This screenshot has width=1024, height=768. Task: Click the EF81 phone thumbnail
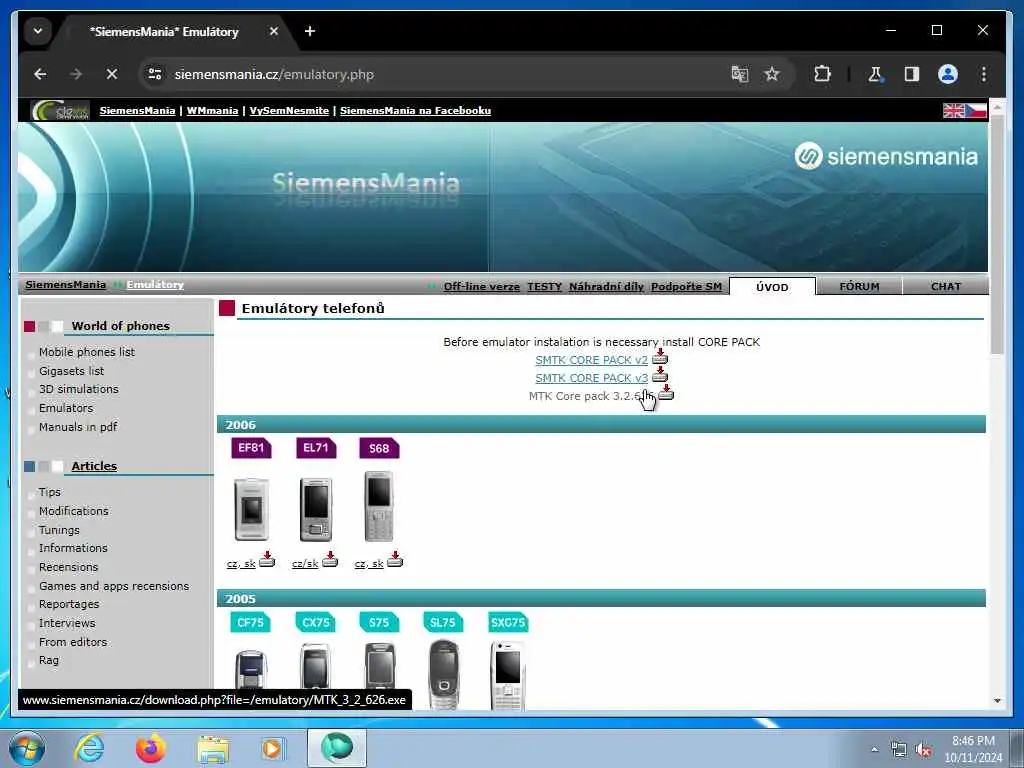pyautogui.click(x=251, y=509)
